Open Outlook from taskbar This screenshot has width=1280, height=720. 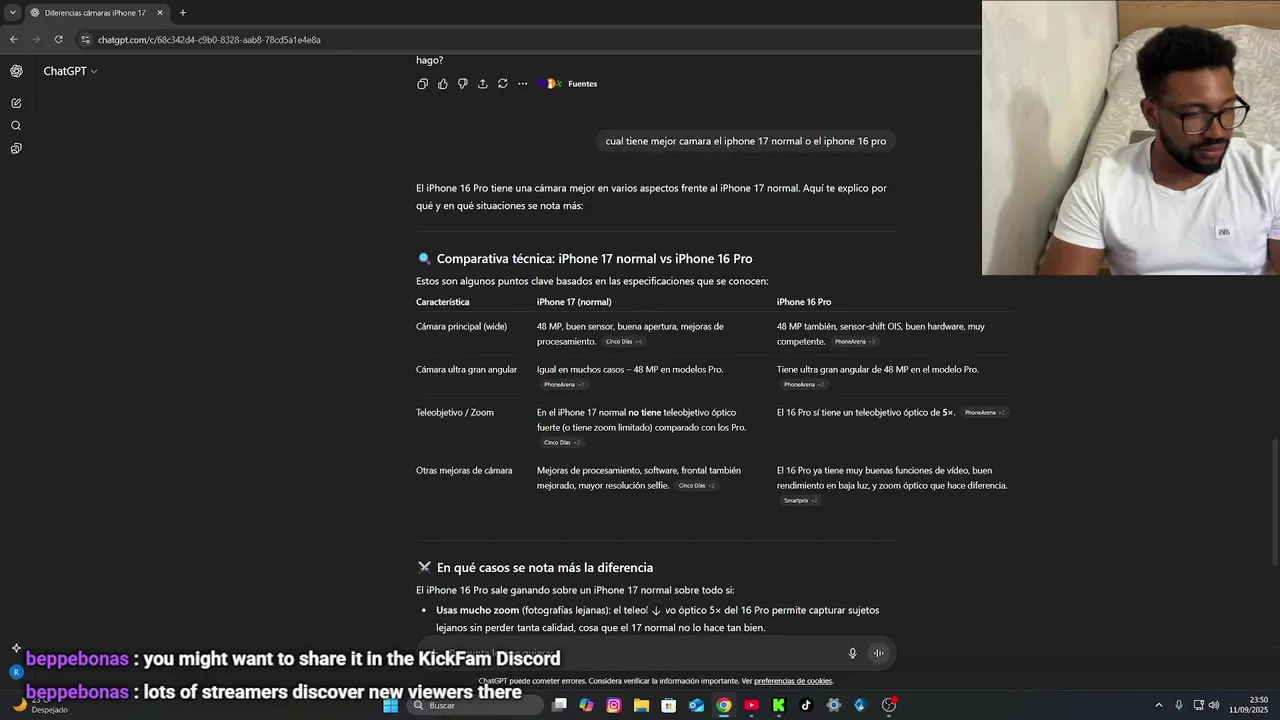click(x=696, y=705)
